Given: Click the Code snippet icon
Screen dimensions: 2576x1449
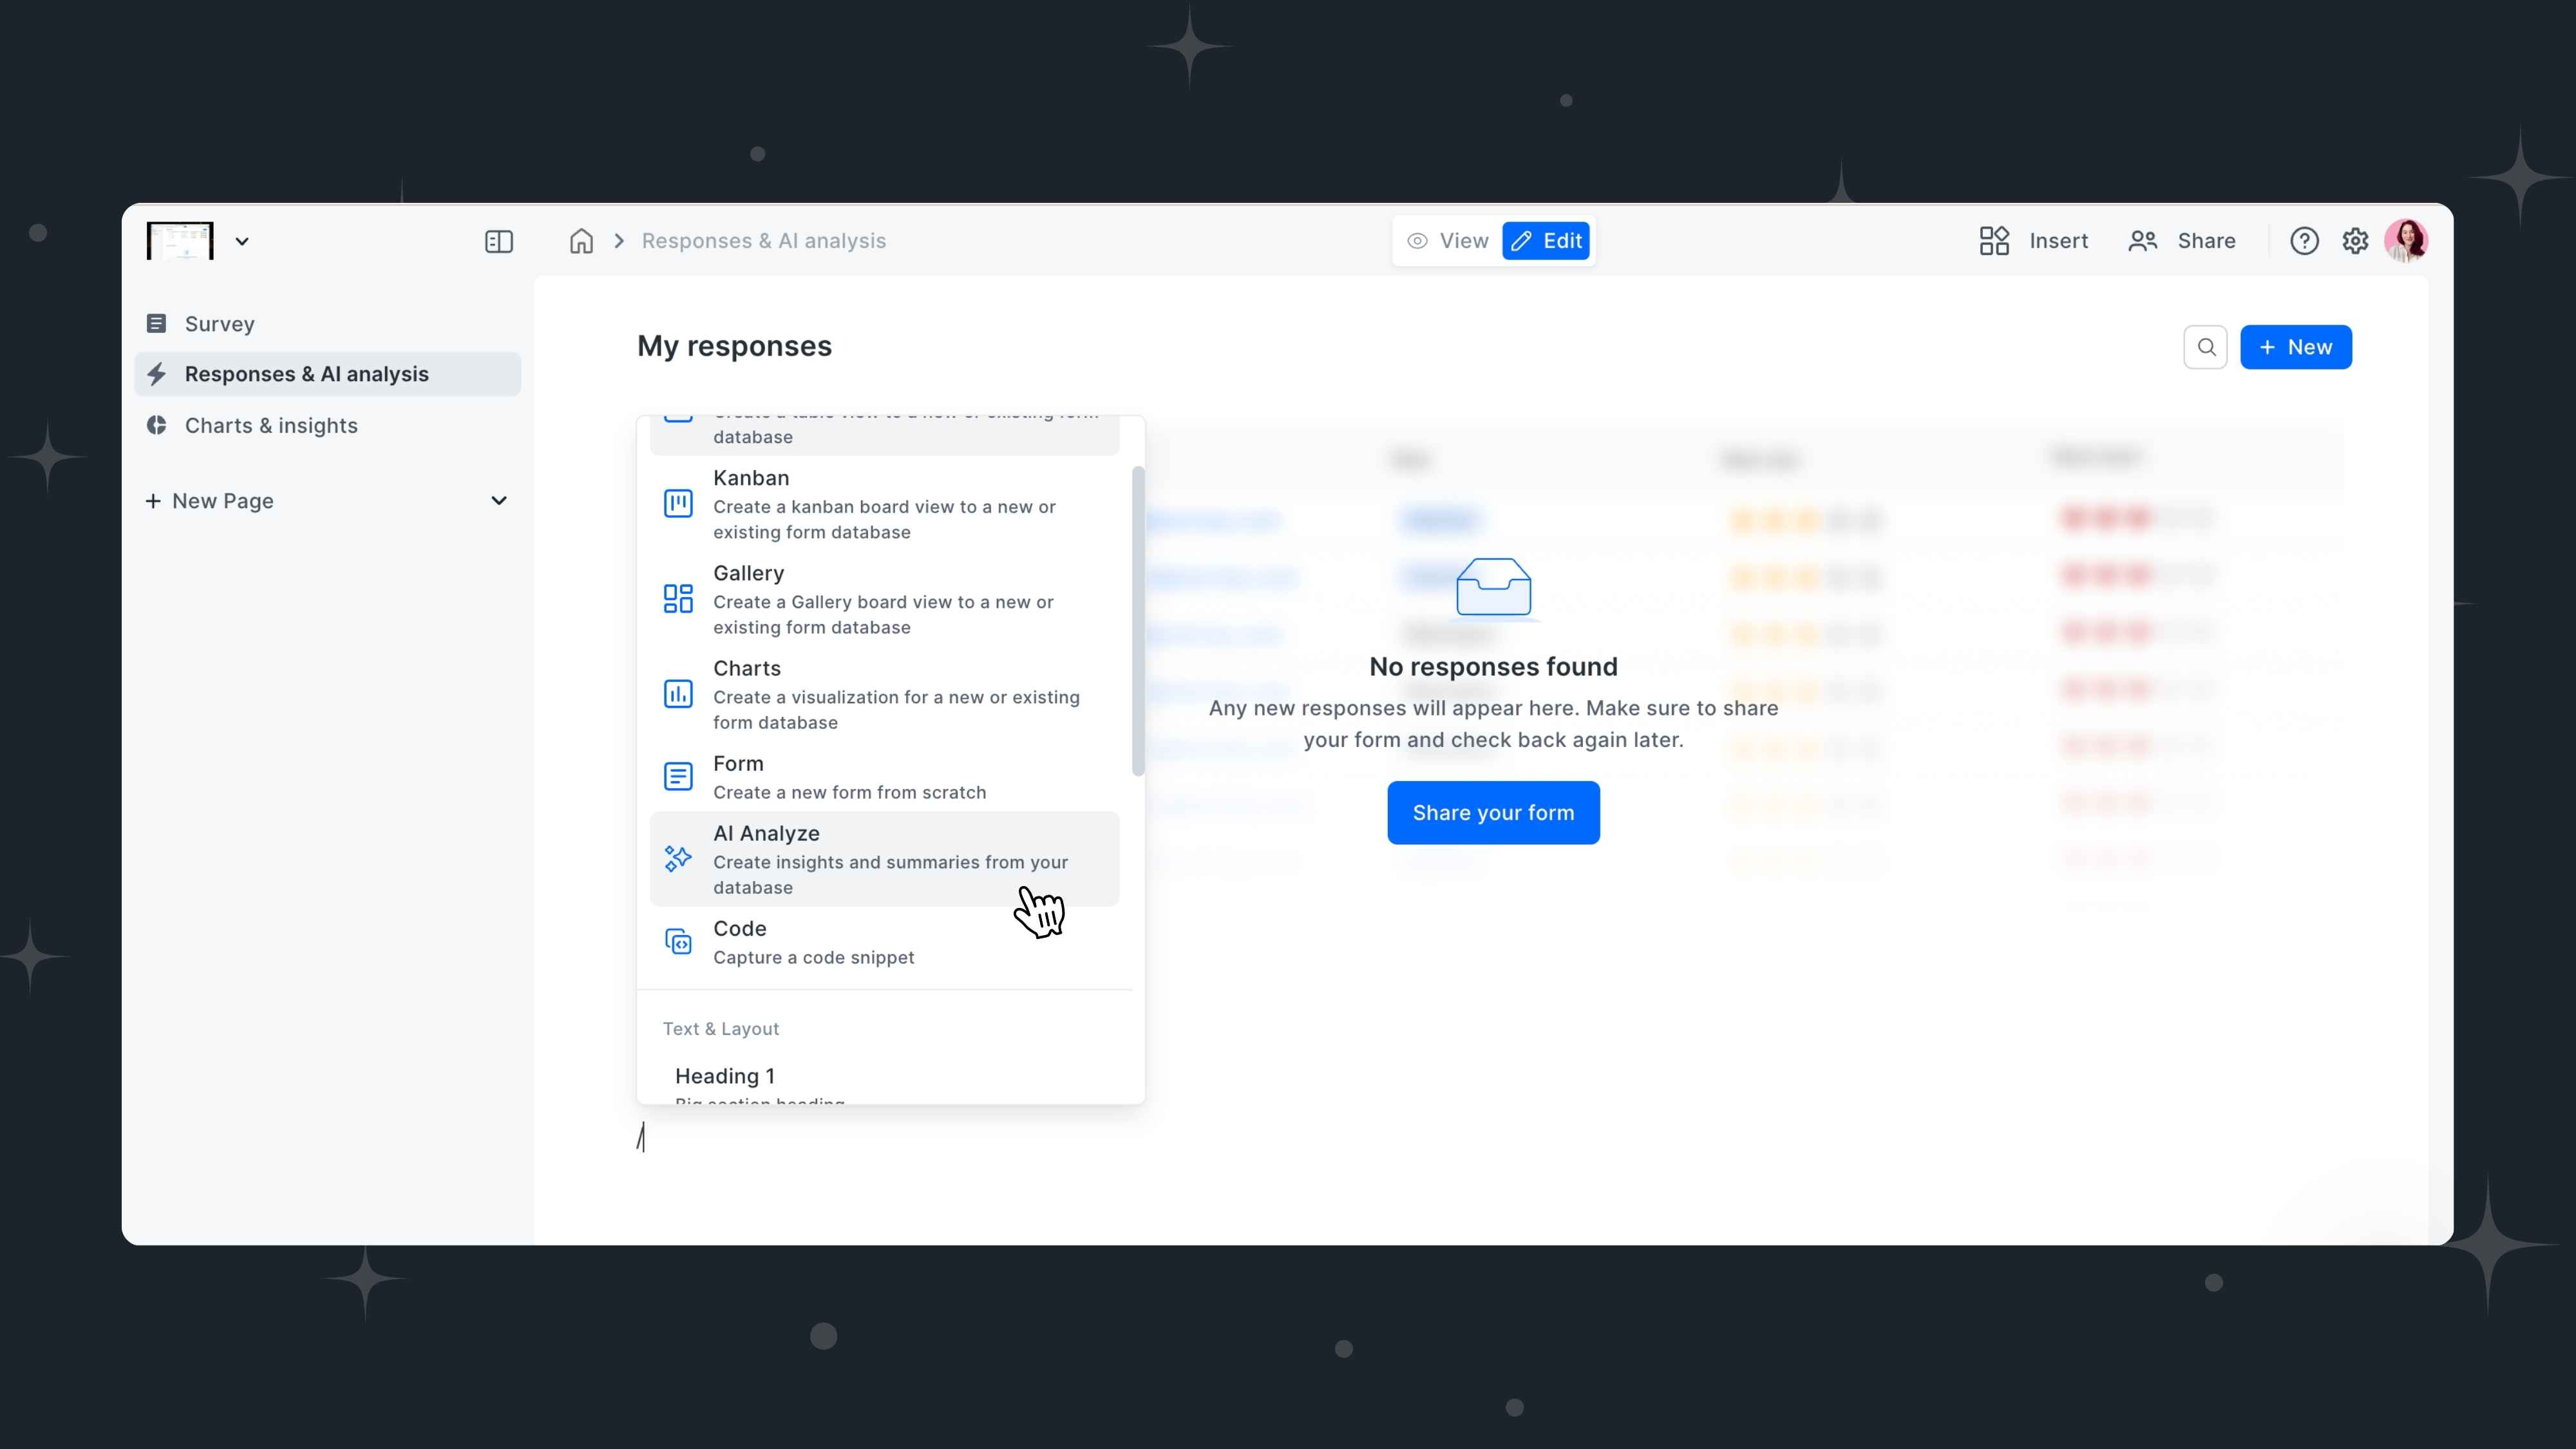Looking at the screenshot, I should (x=678, y=941).
